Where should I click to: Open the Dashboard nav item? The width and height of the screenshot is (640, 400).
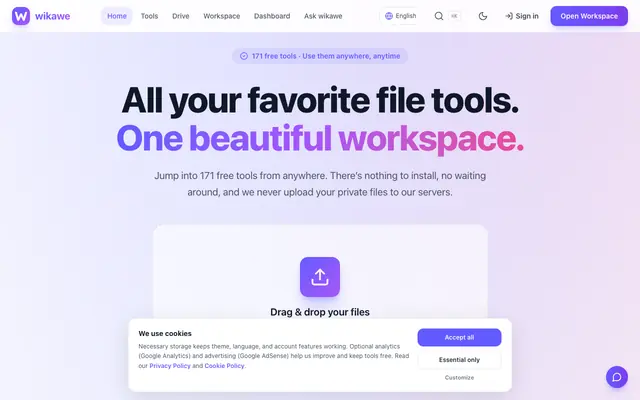272,16
